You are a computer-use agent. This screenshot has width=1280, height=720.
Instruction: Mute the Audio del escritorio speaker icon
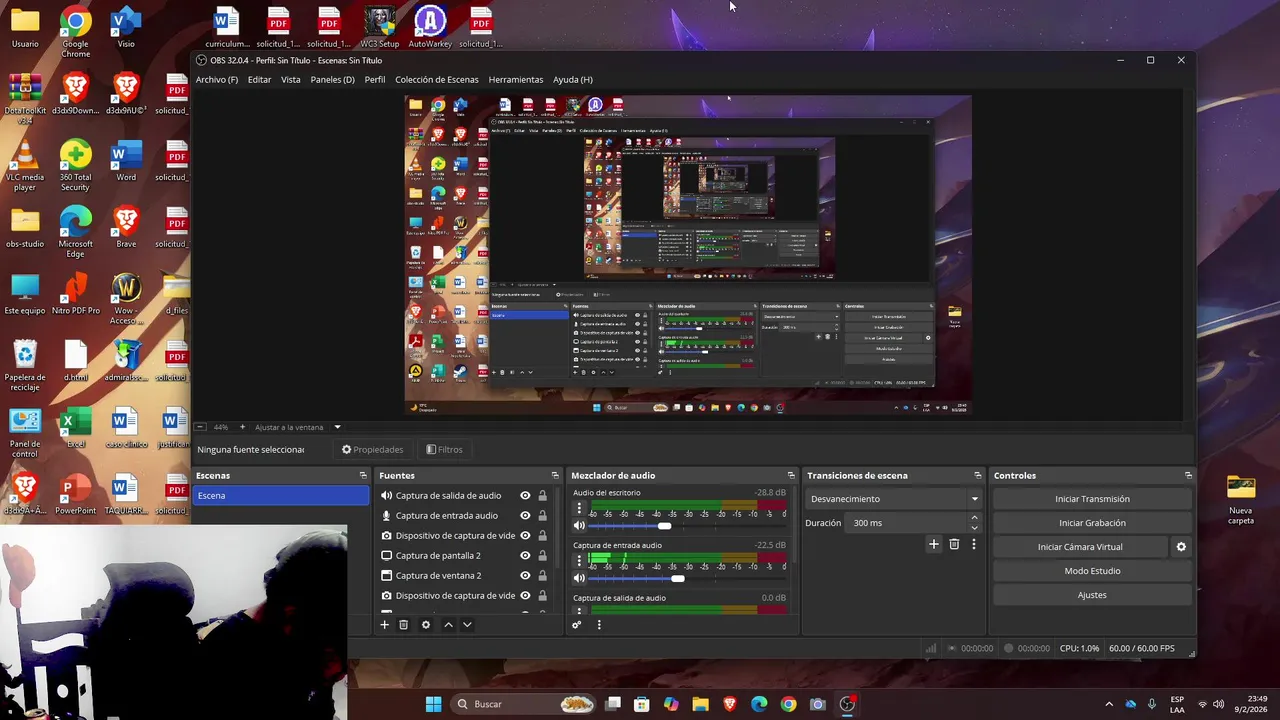coord(579,525)
